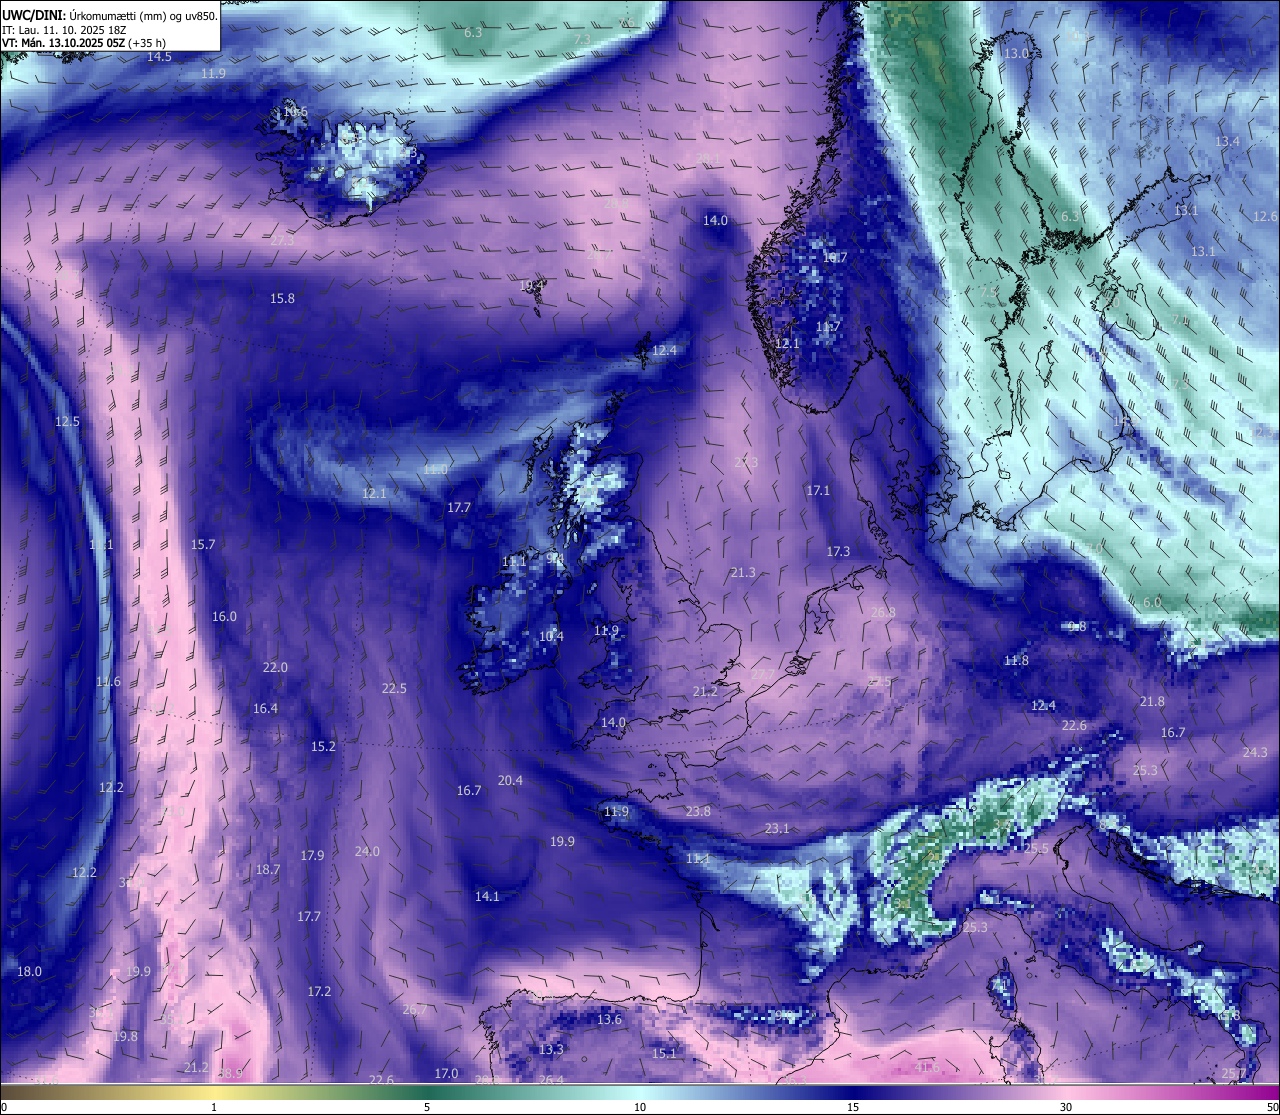Click the 16.0 map value

pos(224,617)
